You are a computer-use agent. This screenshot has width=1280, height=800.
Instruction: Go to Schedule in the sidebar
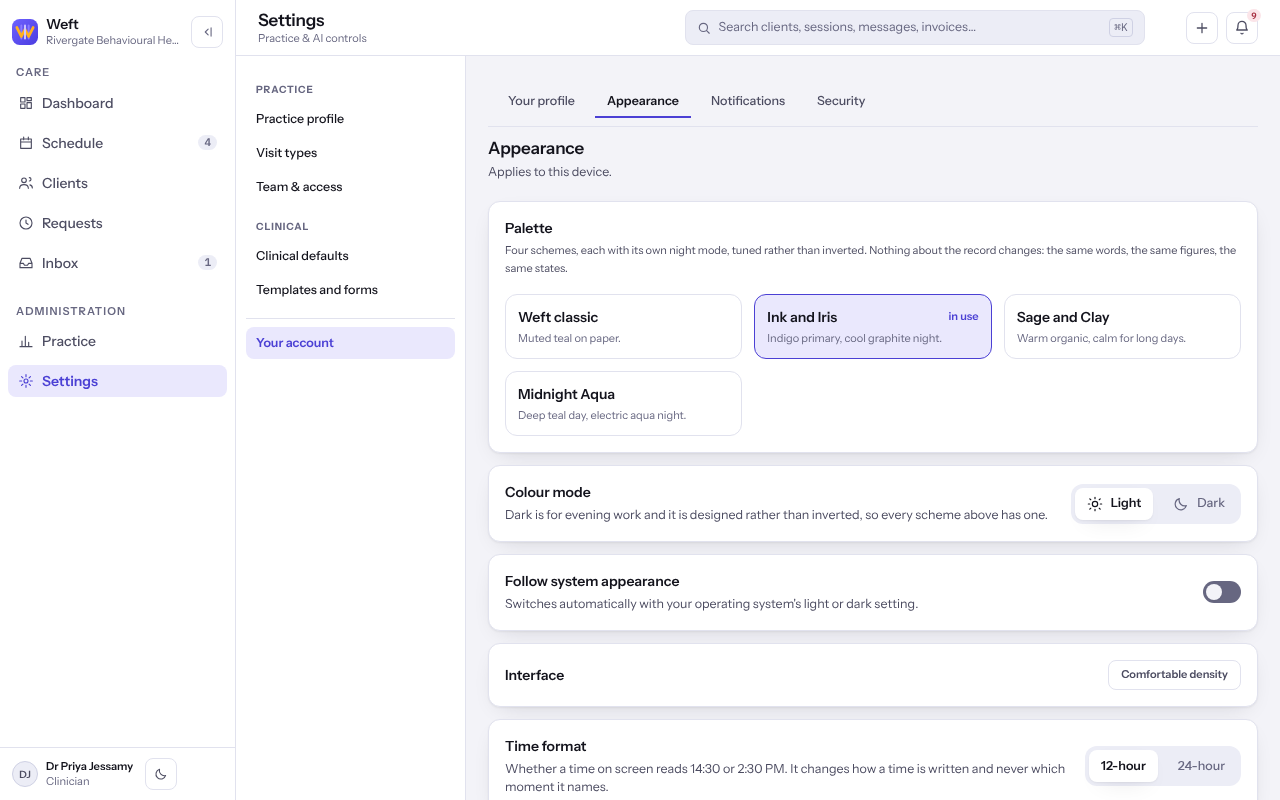tap(118, 143)
